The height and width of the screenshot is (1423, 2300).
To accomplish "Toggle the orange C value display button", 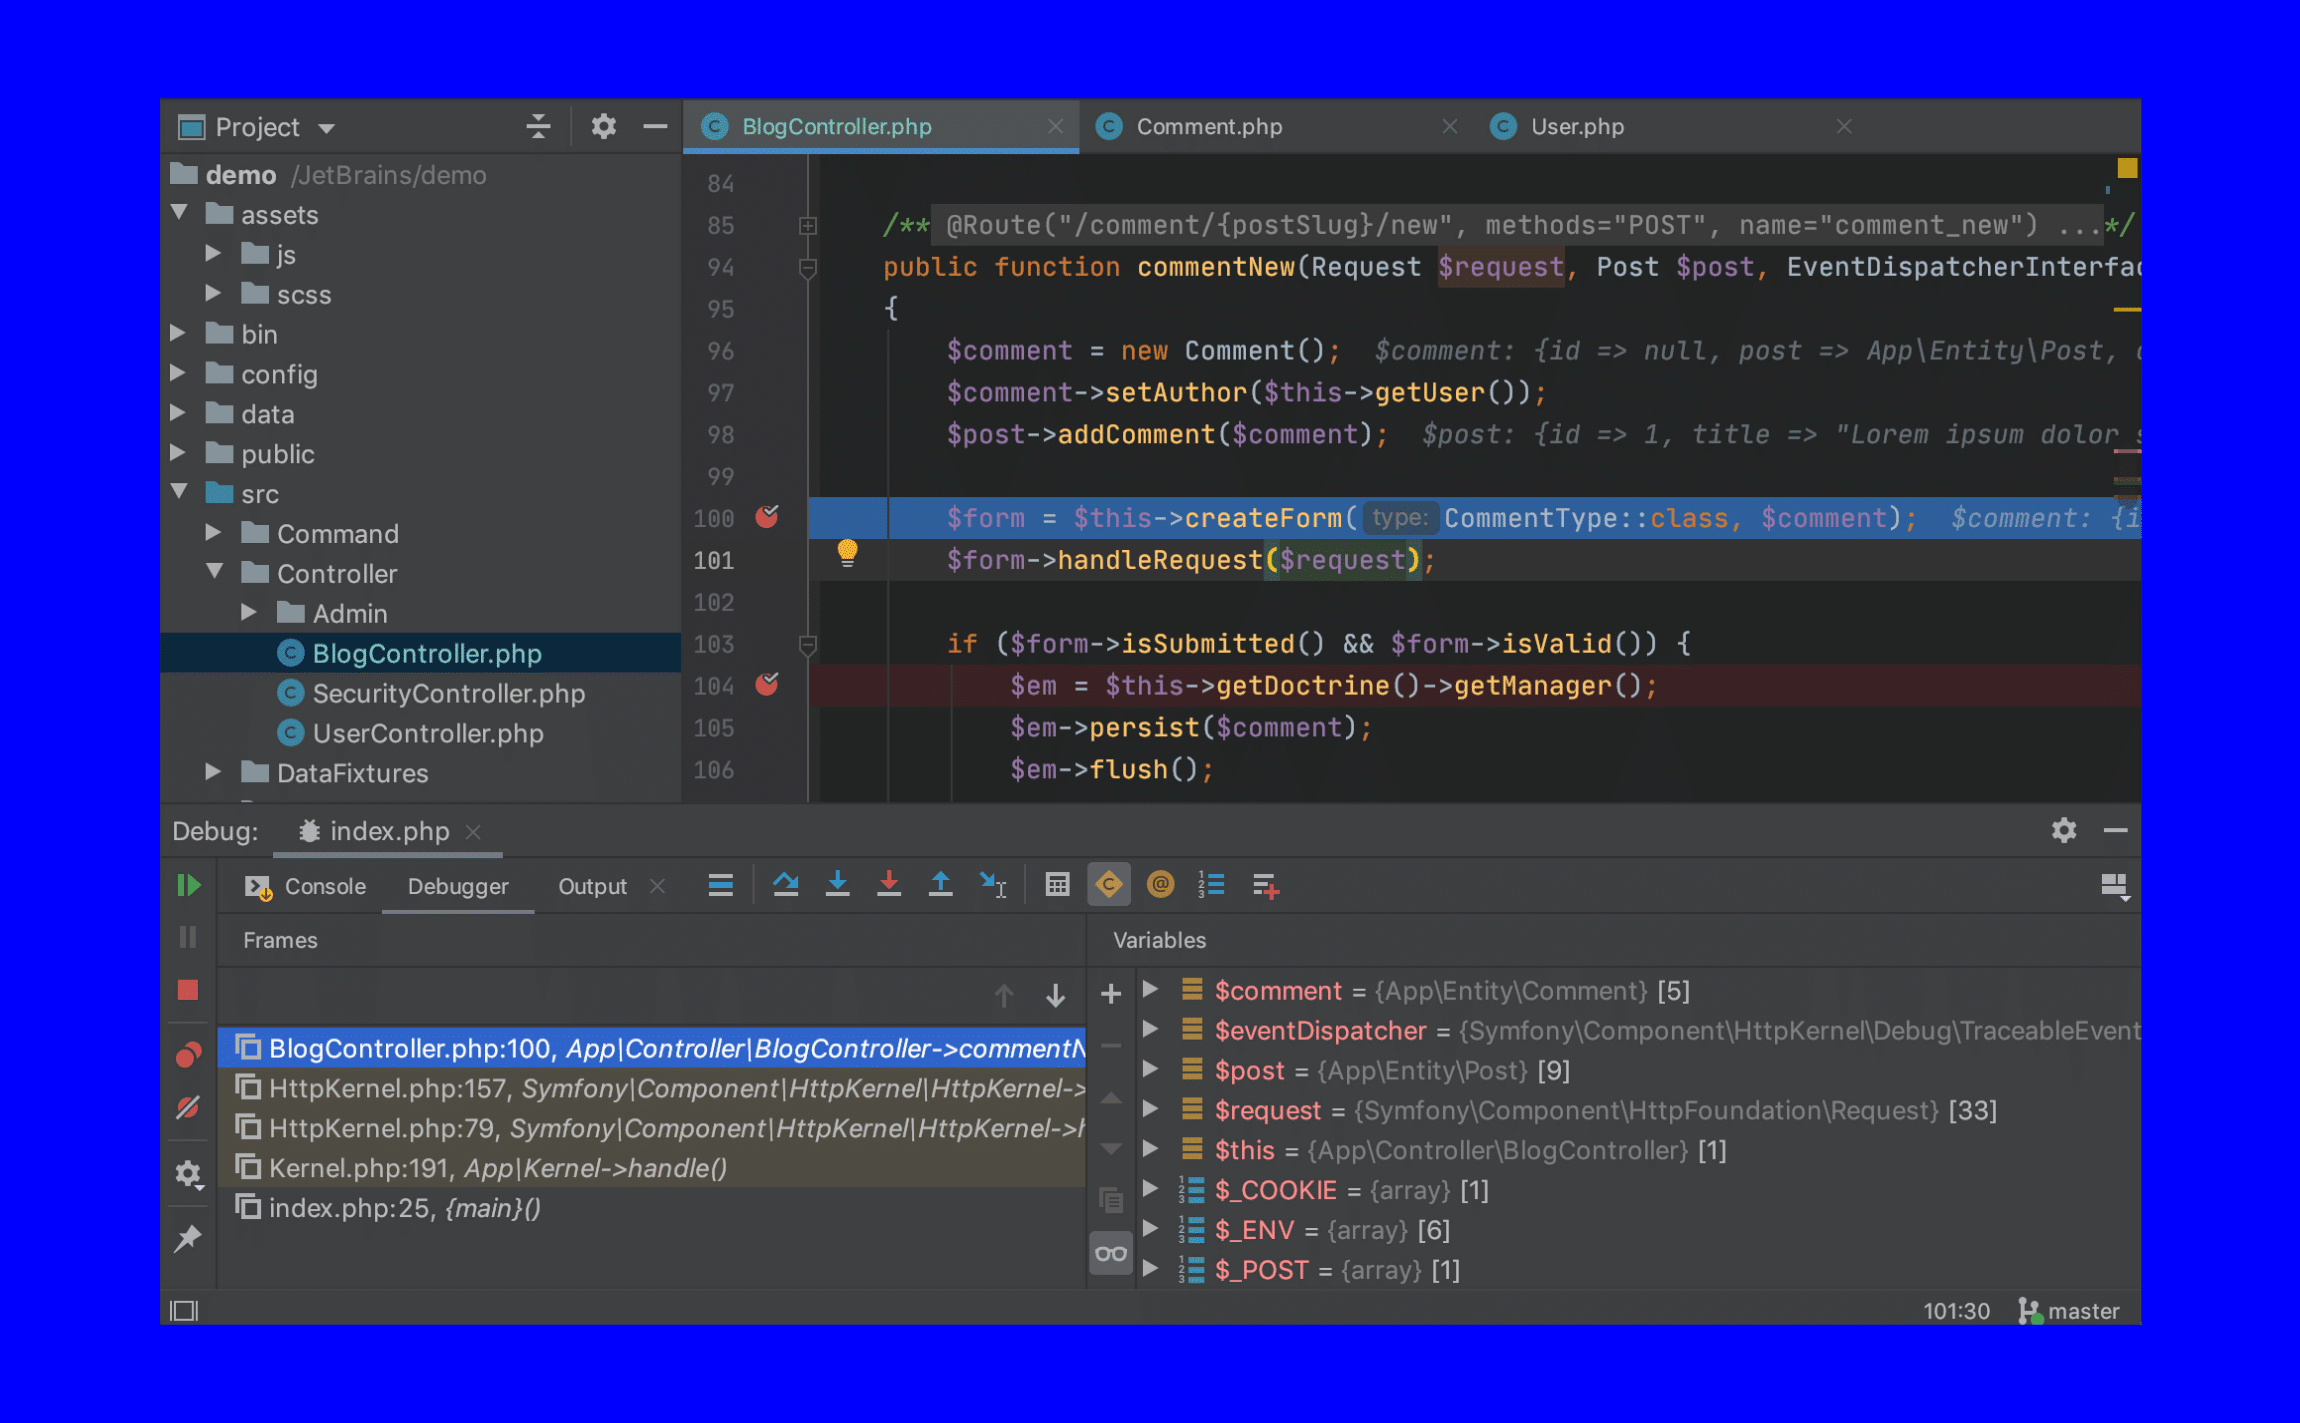I will click(x=1109, y=884).
